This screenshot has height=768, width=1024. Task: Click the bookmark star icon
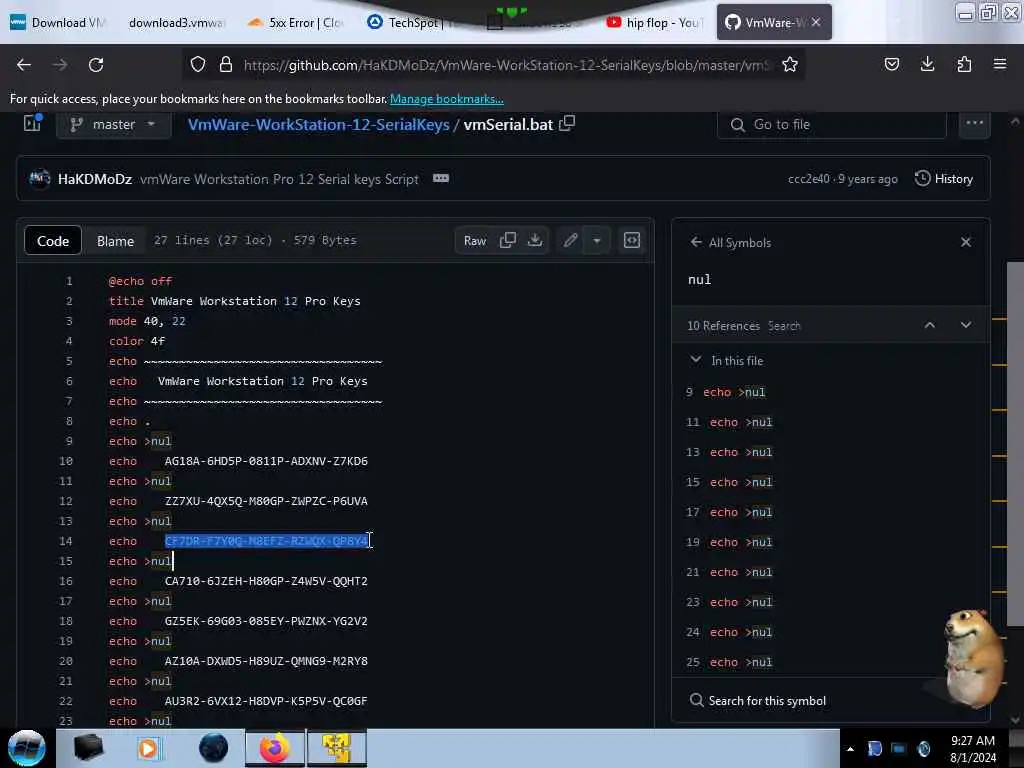[790, 65]
